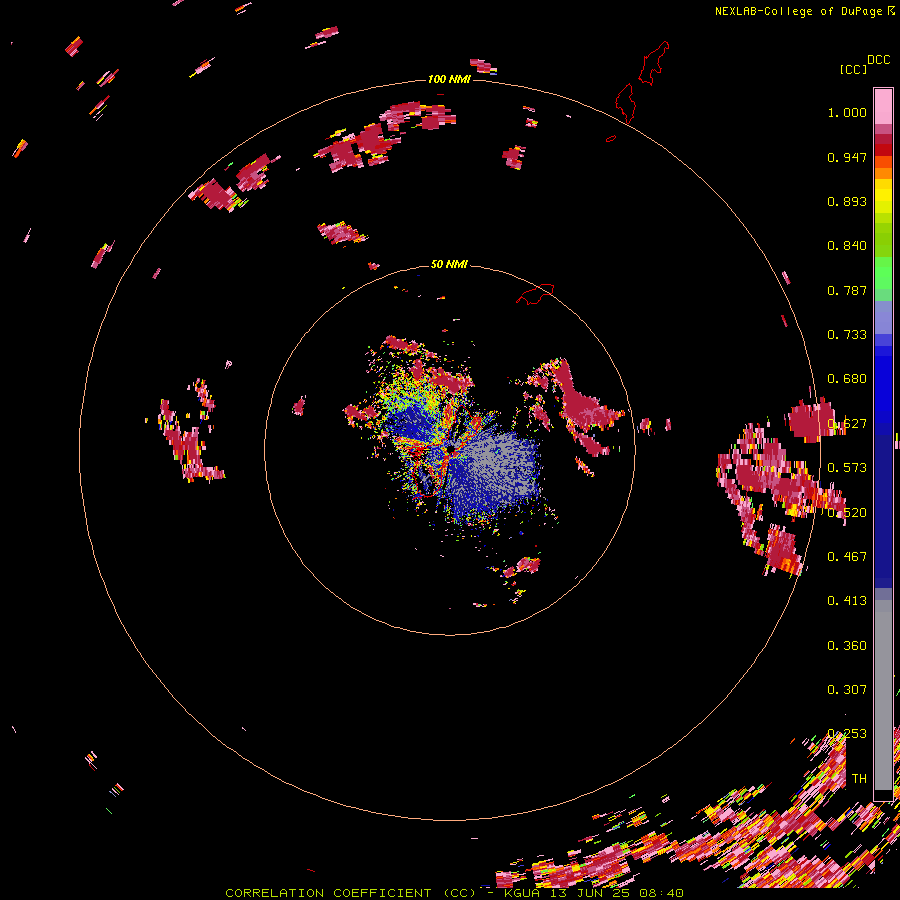Click the TH threshold label

[x=859, y=779]
